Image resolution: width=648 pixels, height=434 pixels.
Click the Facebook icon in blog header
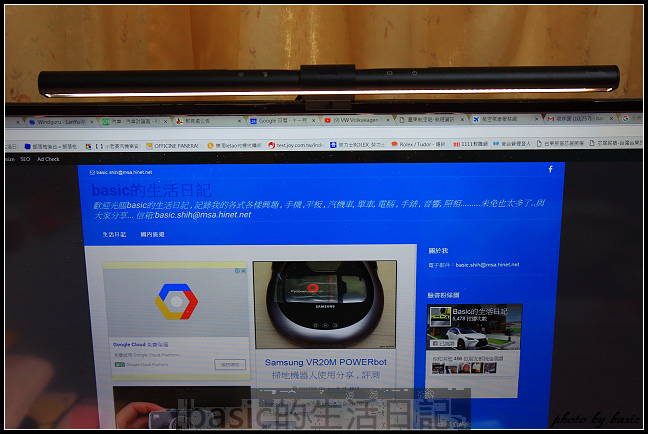tap(550, 169)
